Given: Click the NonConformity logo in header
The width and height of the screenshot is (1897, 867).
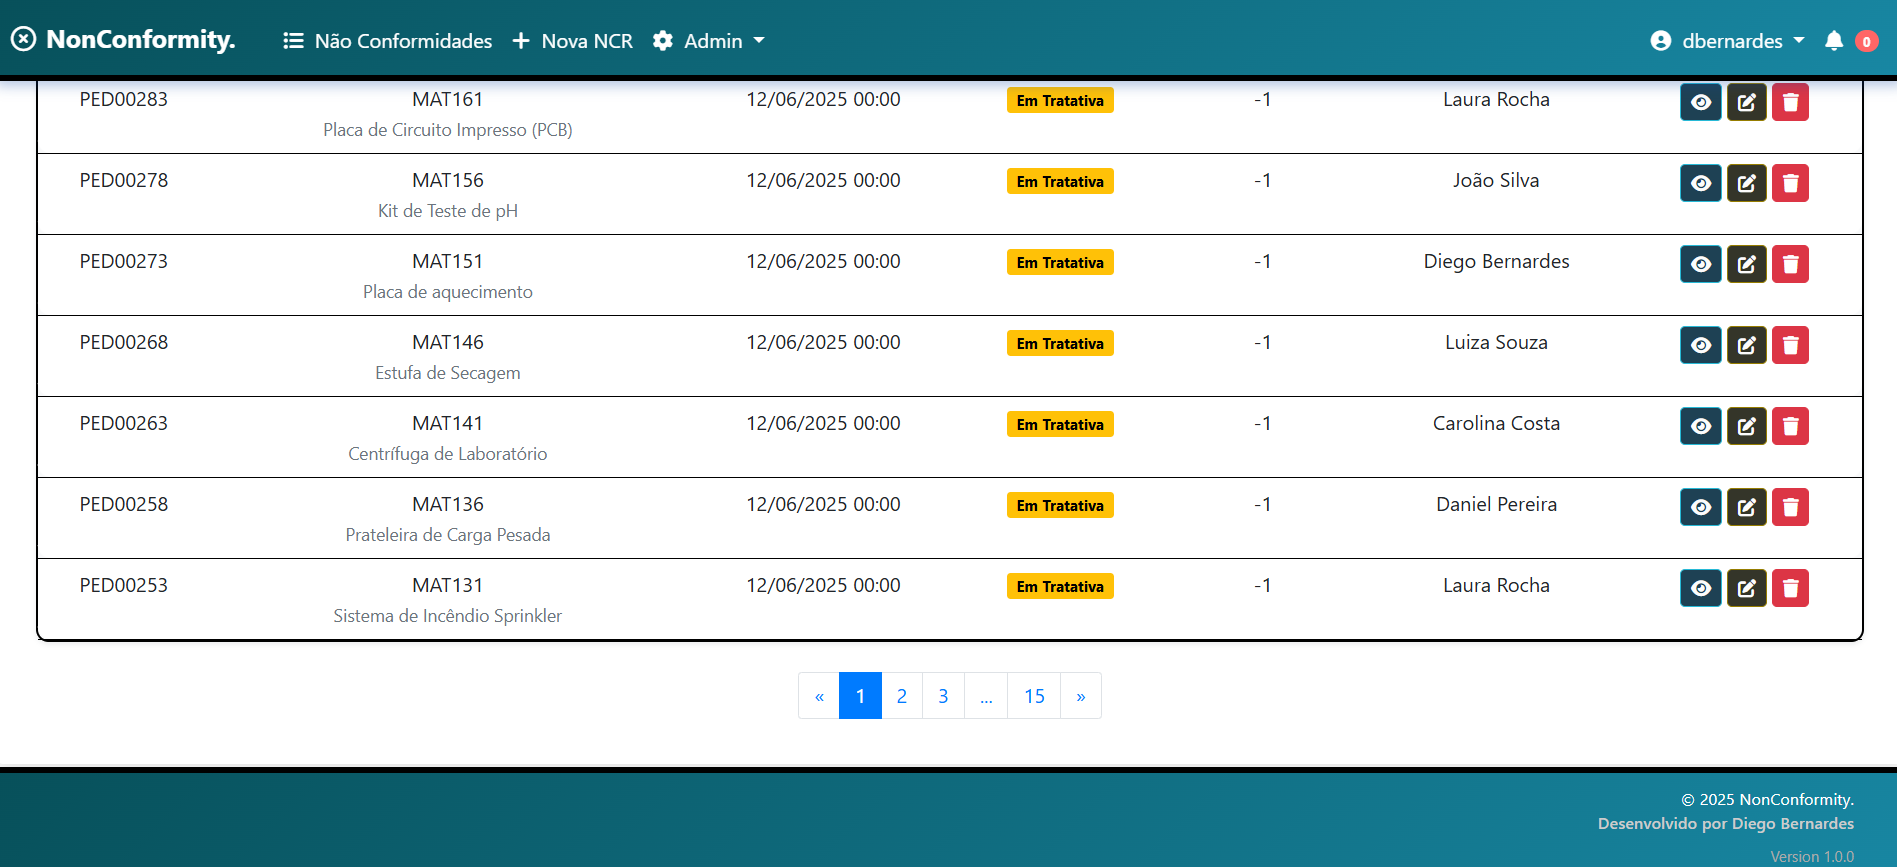Looking at the screenshot, I should [124, 39].
